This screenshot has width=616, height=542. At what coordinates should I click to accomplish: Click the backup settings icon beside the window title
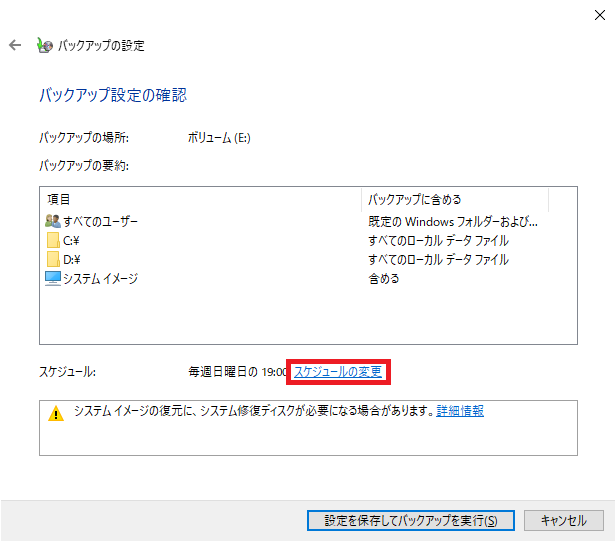44,46
